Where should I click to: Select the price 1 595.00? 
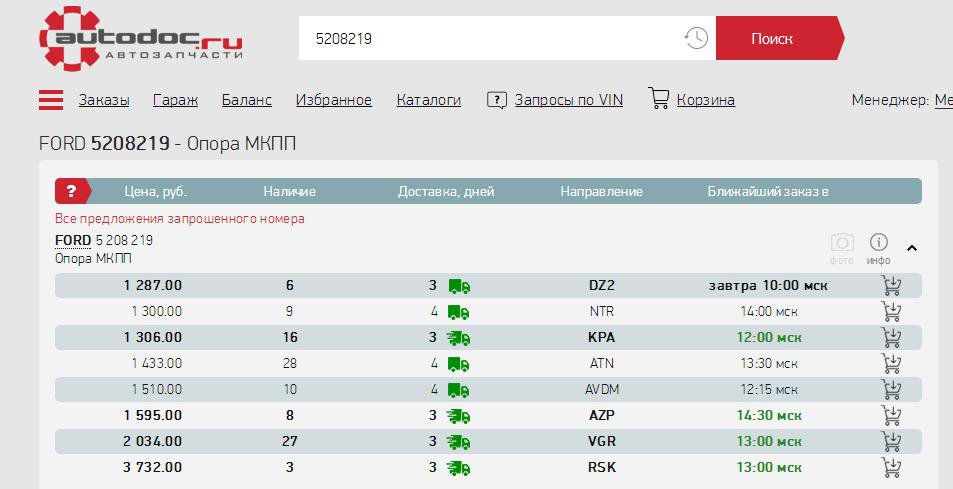tap(153, 415)
